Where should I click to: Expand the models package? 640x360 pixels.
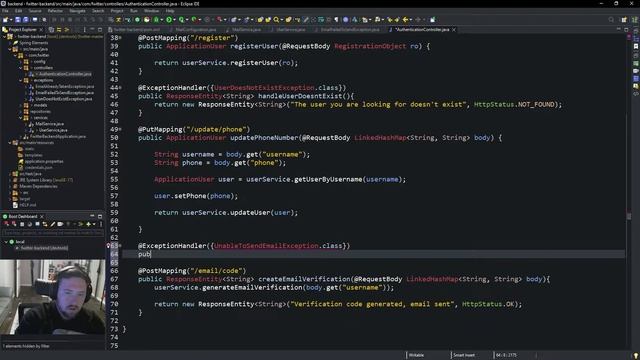21,105
